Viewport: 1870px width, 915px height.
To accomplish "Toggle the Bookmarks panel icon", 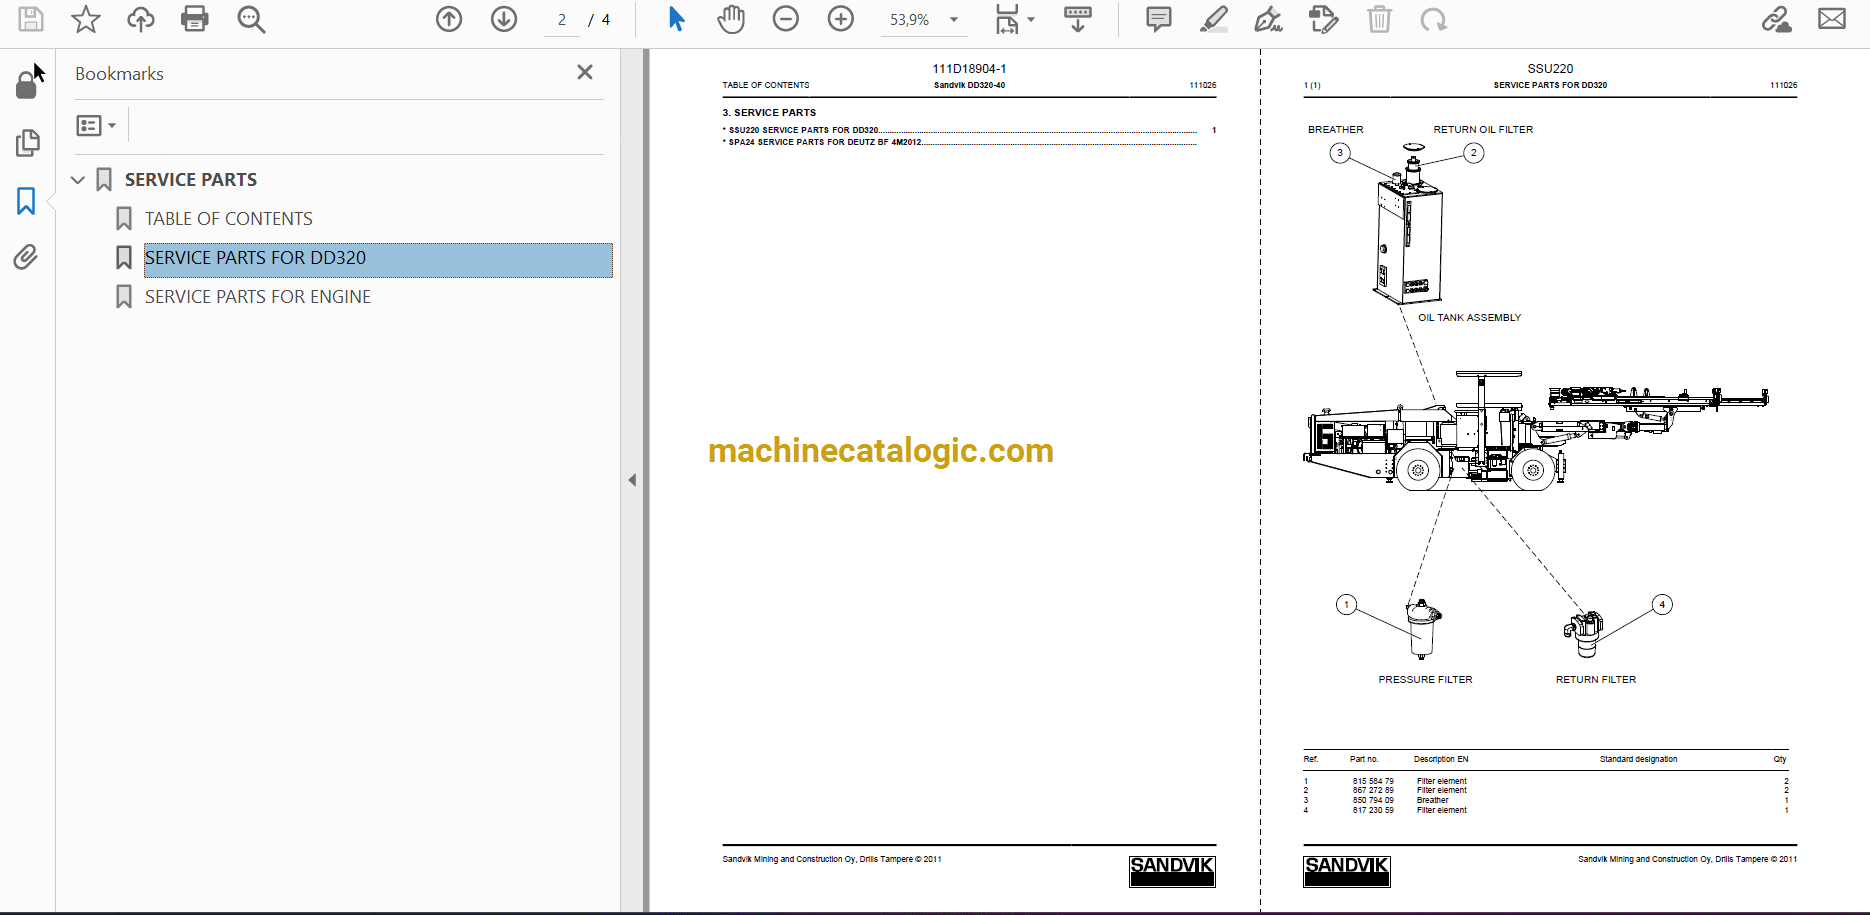I will 26,201.
